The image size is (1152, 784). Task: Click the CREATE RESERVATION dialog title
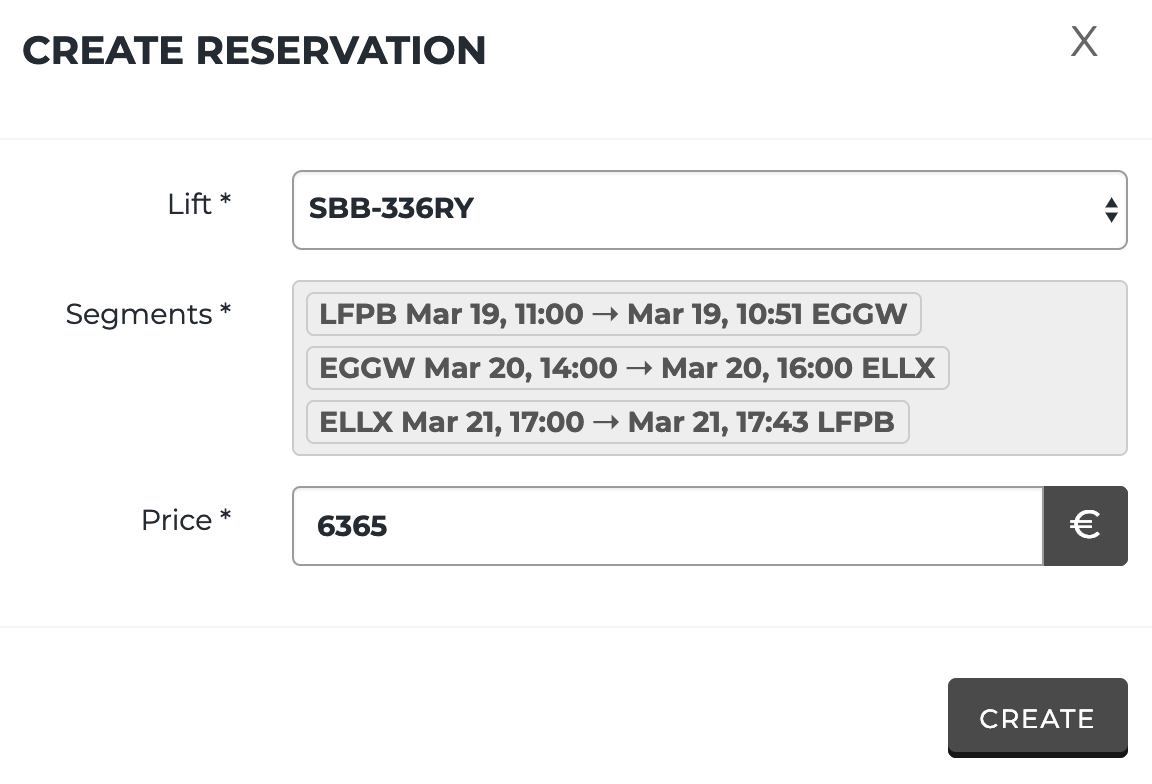[x=254, y=50]
